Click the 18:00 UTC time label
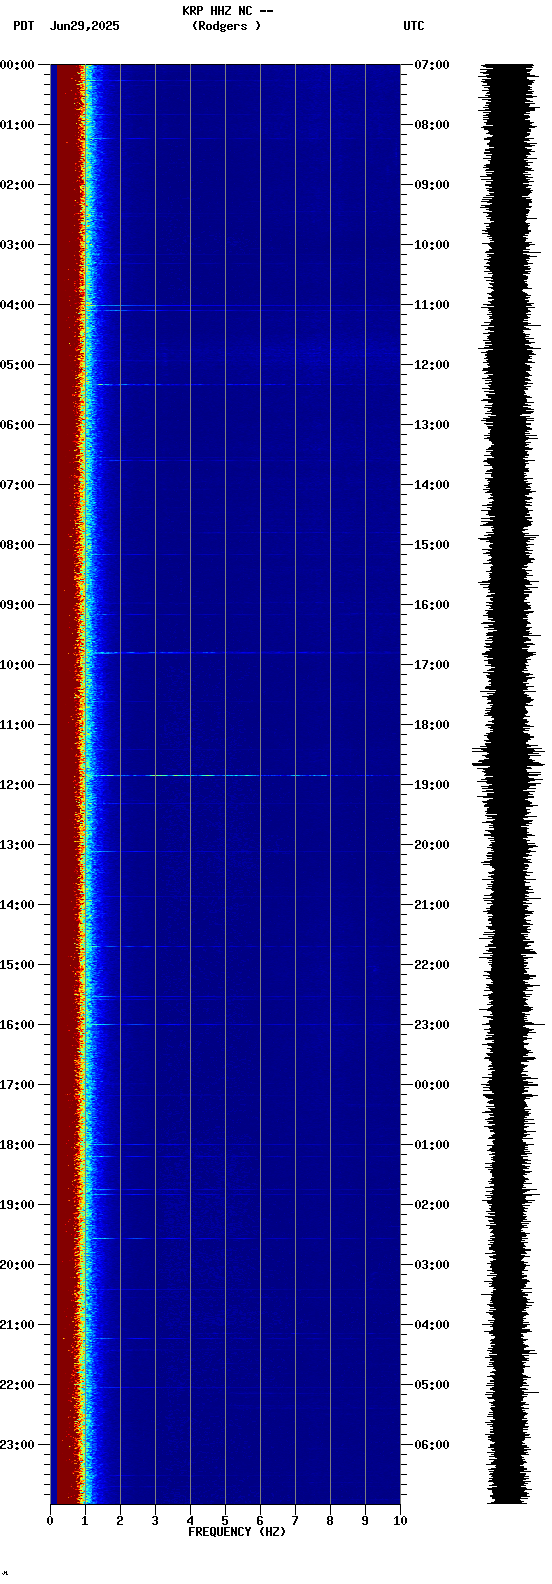 (x=432, y=725)
